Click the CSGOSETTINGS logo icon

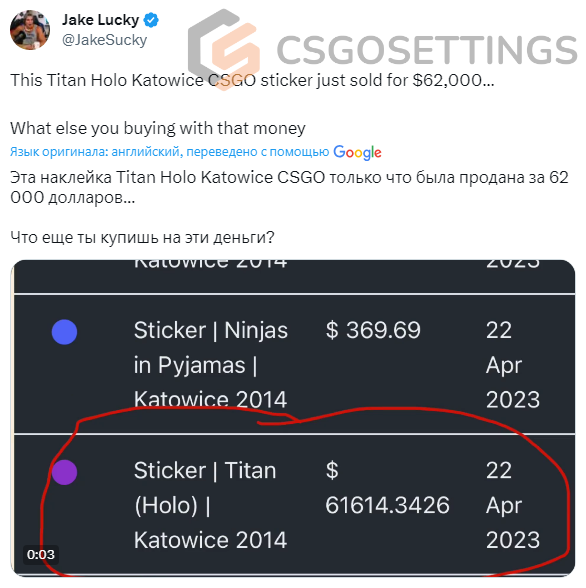coord(224,50)
